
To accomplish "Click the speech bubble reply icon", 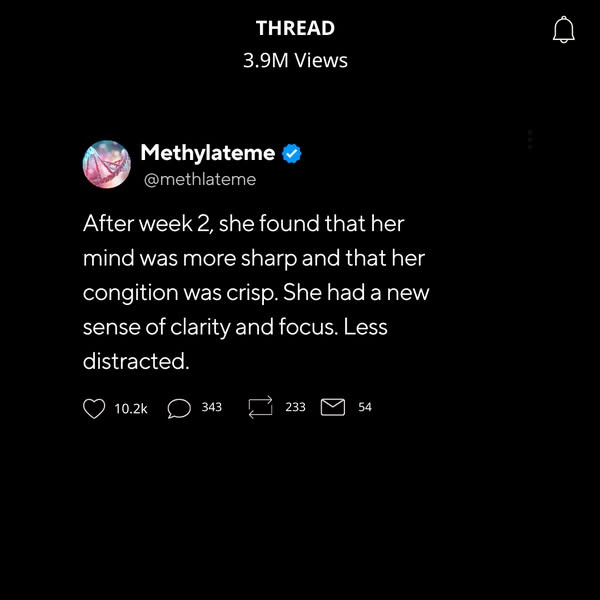I will pos(179,408).
